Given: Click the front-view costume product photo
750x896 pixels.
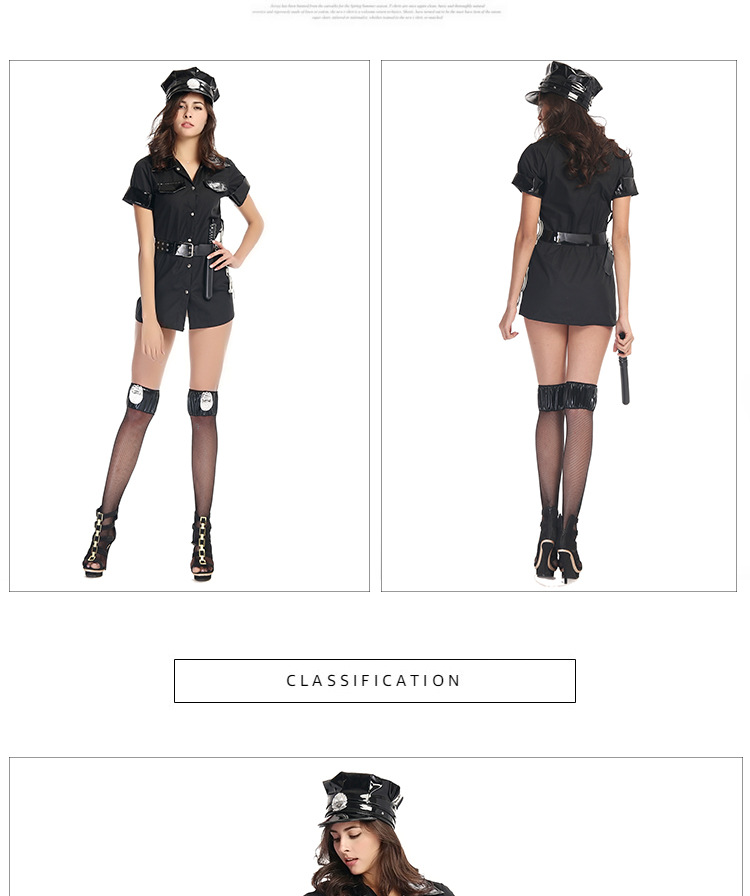Looking at the screenshot, I should coord(189,326).
